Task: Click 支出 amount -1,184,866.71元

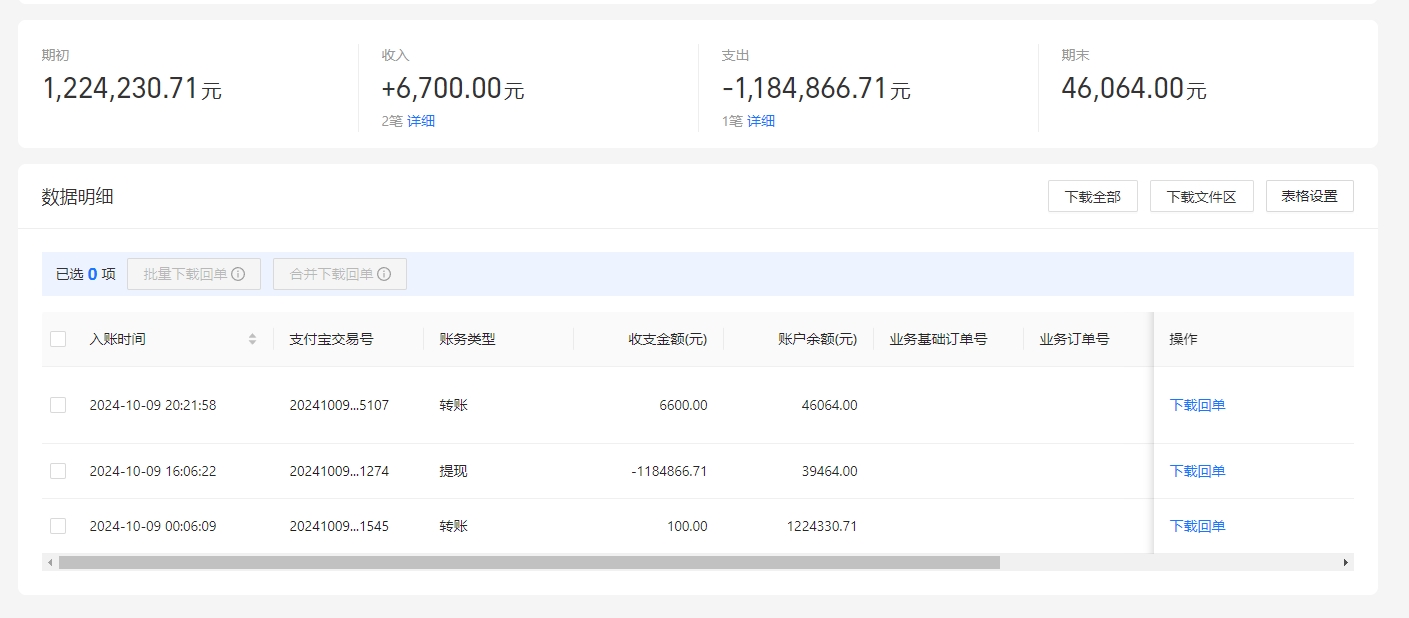Action: coord(816,89)
